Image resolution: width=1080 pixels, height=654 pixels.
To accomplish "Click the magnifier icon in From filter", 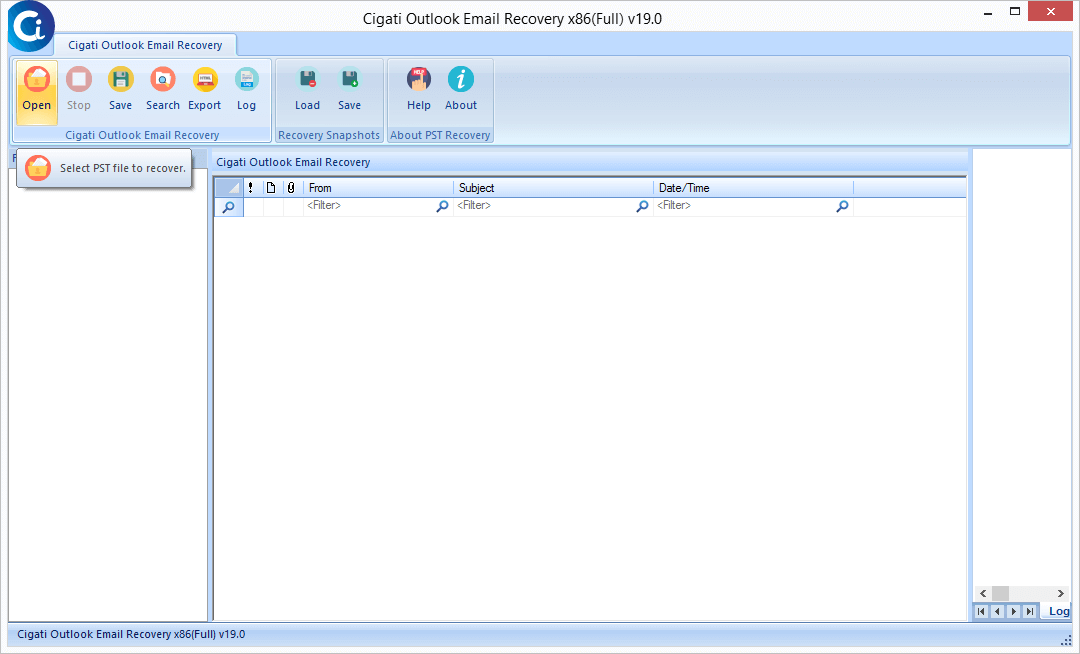I will 442,206.
